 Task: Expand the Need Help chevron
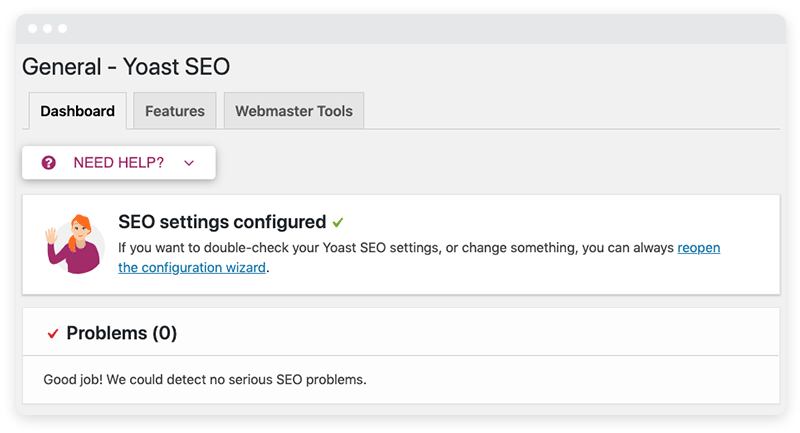click(x=189, y=163)
